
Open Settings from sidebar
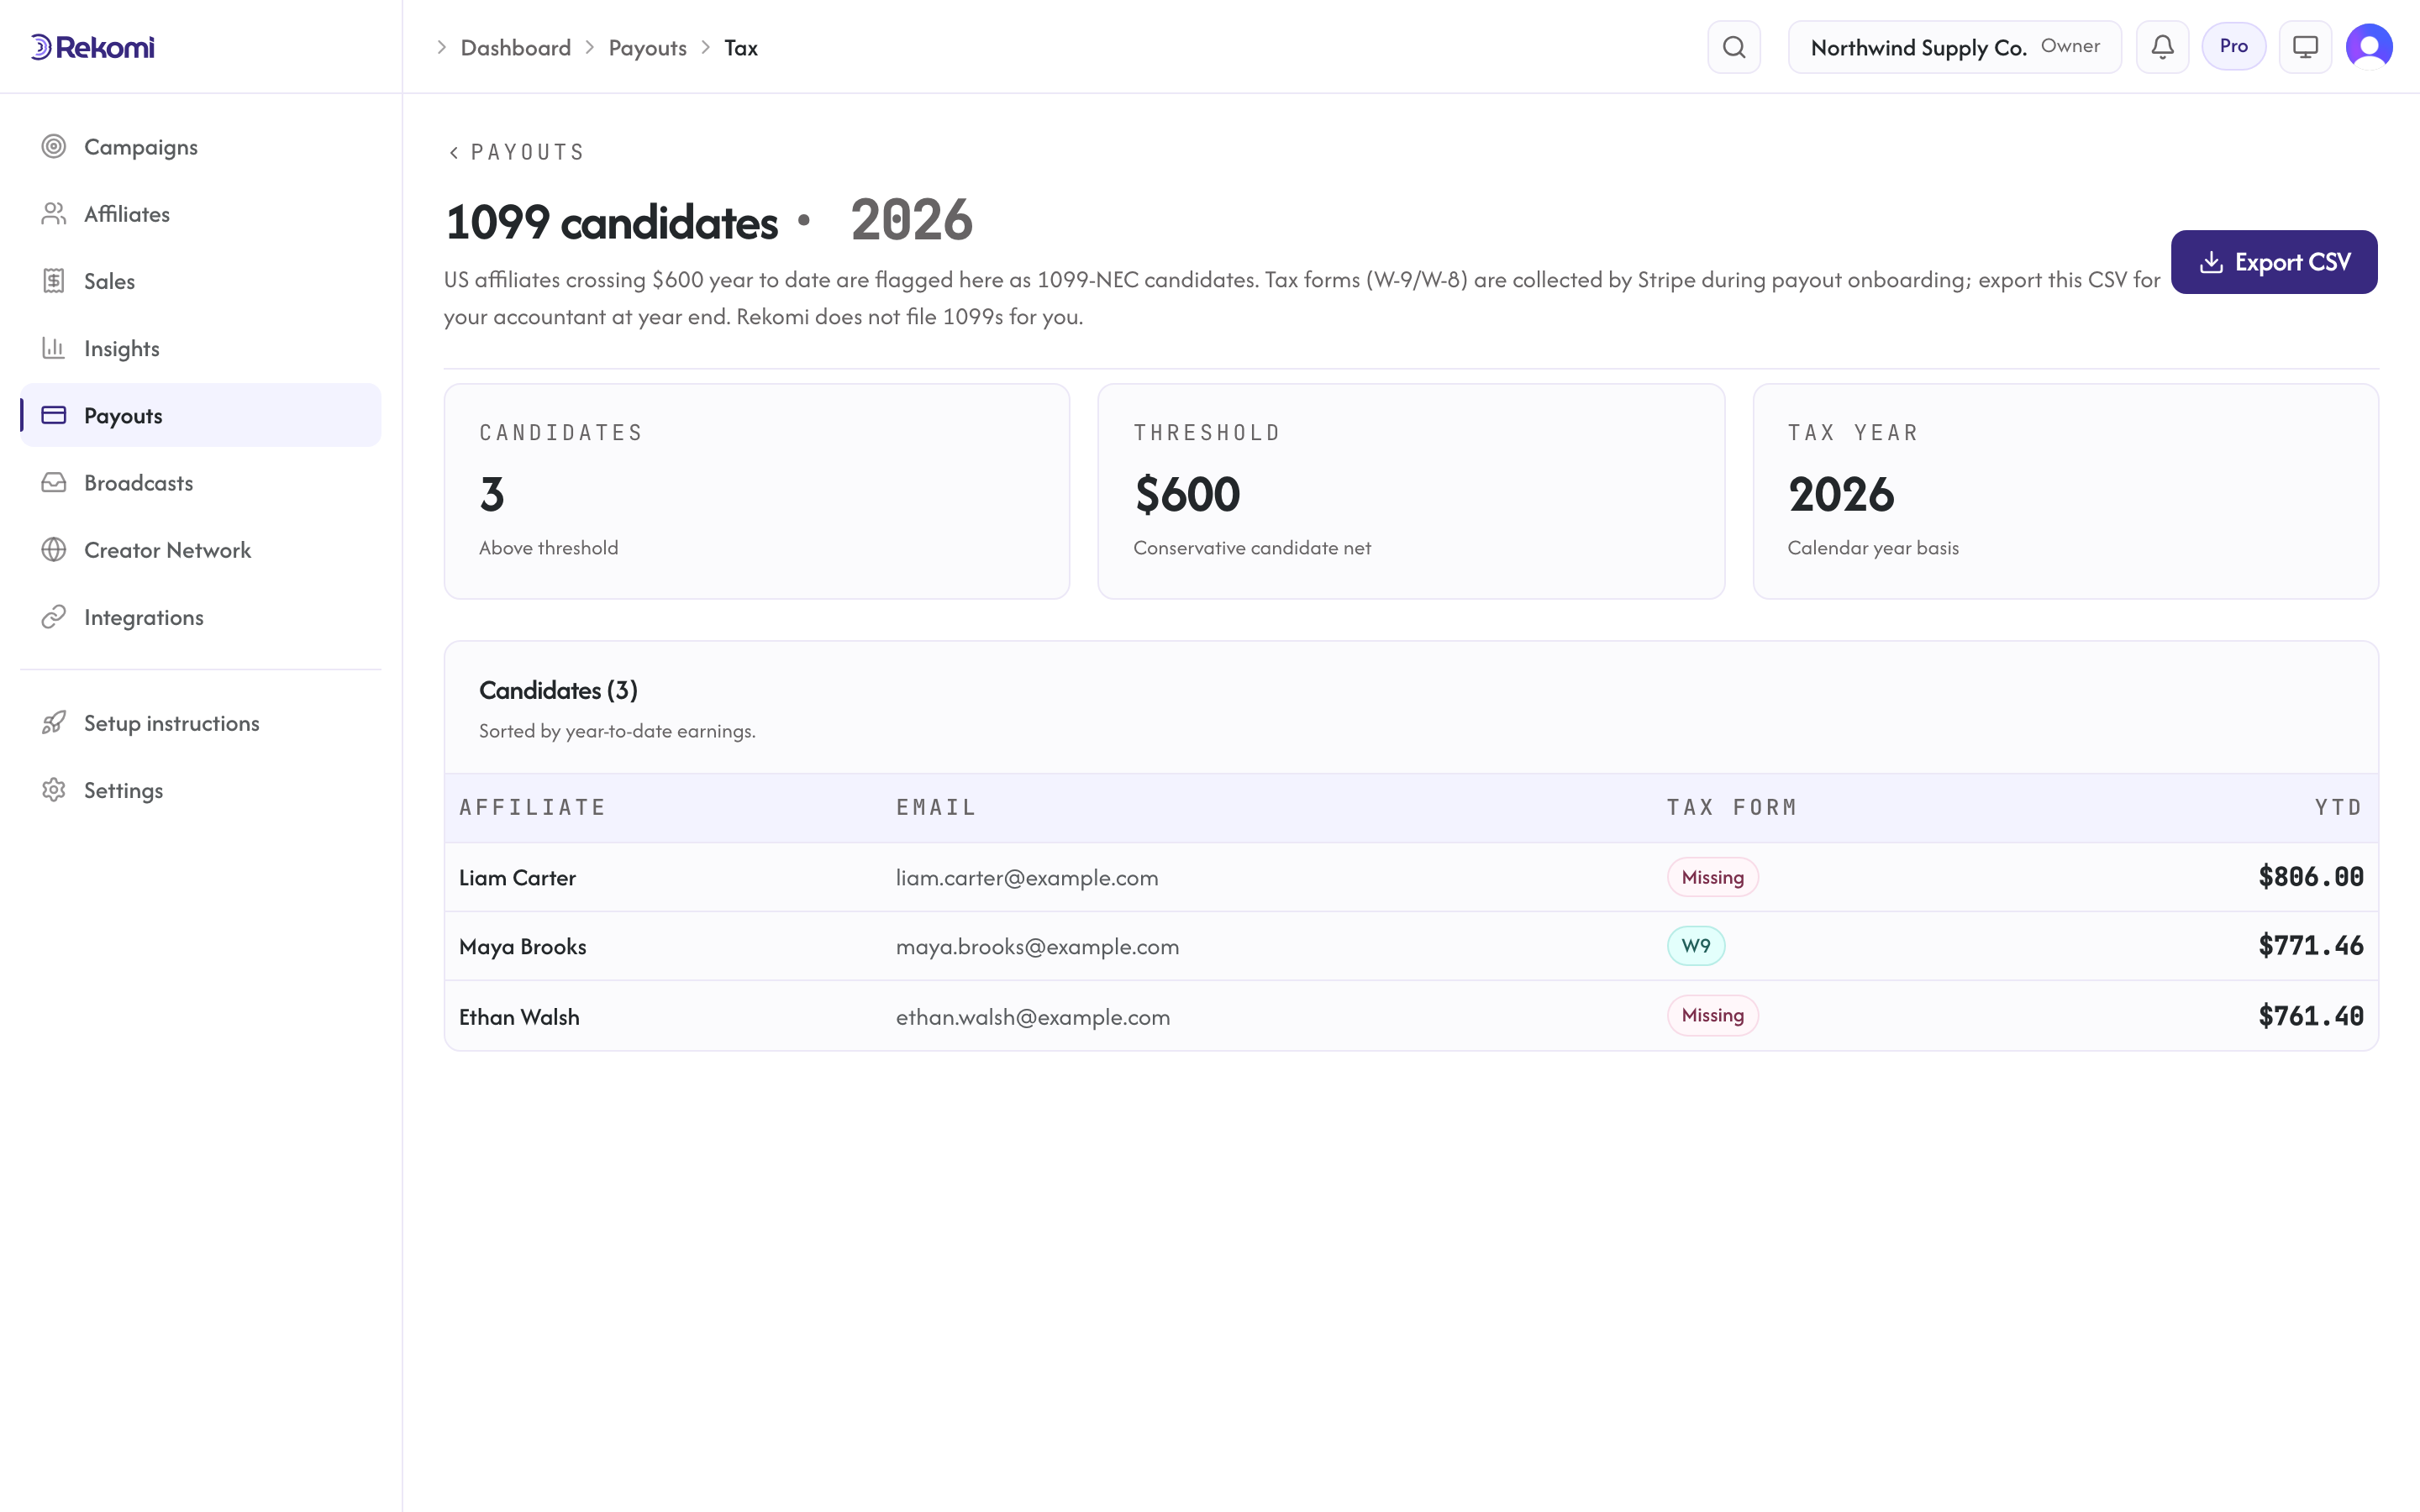click(200, 790)
